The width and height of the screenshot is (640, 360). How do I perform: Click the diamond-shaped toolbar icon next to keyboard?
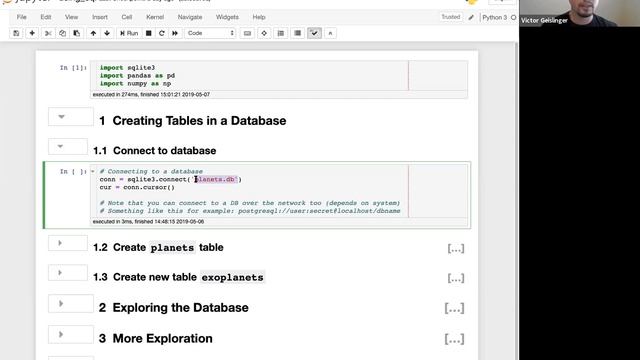coord(264,33)
